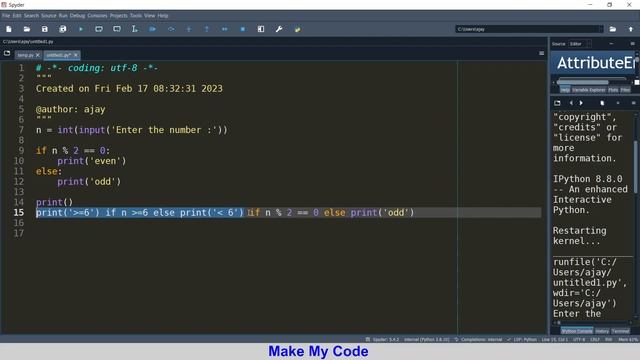Open the View menu
The image size is (640, 360).
tap(149, 16)
